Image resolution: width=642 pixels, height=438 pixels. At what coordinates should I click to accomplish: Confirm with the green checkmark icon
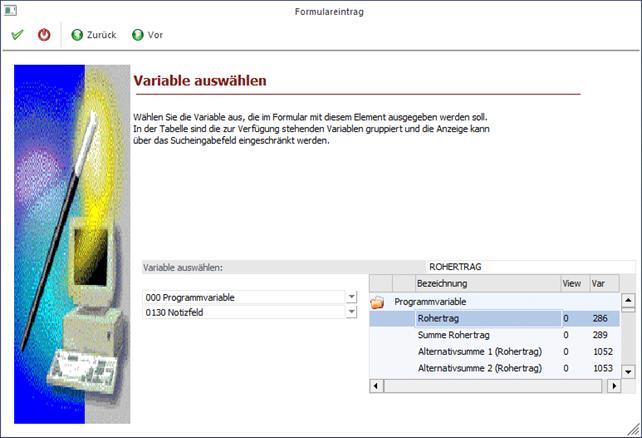pyautogui.click(x=17, y=35)
